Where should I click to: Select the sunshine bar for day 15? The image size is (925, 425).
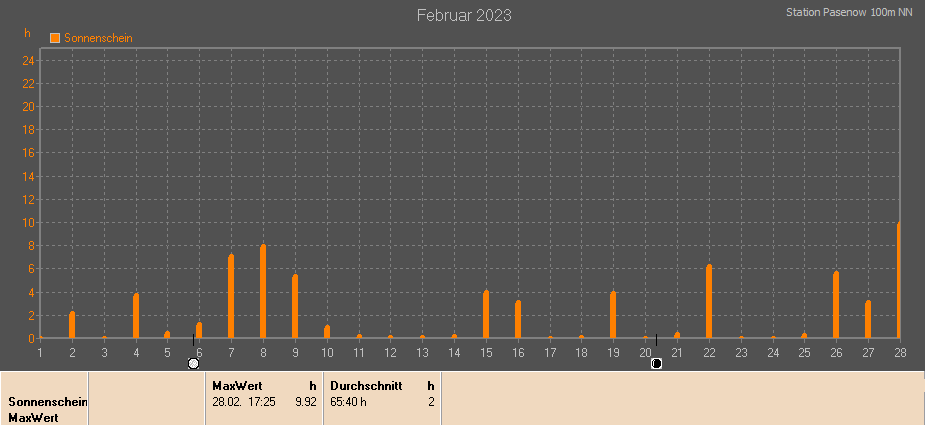(x=486, y=315)
